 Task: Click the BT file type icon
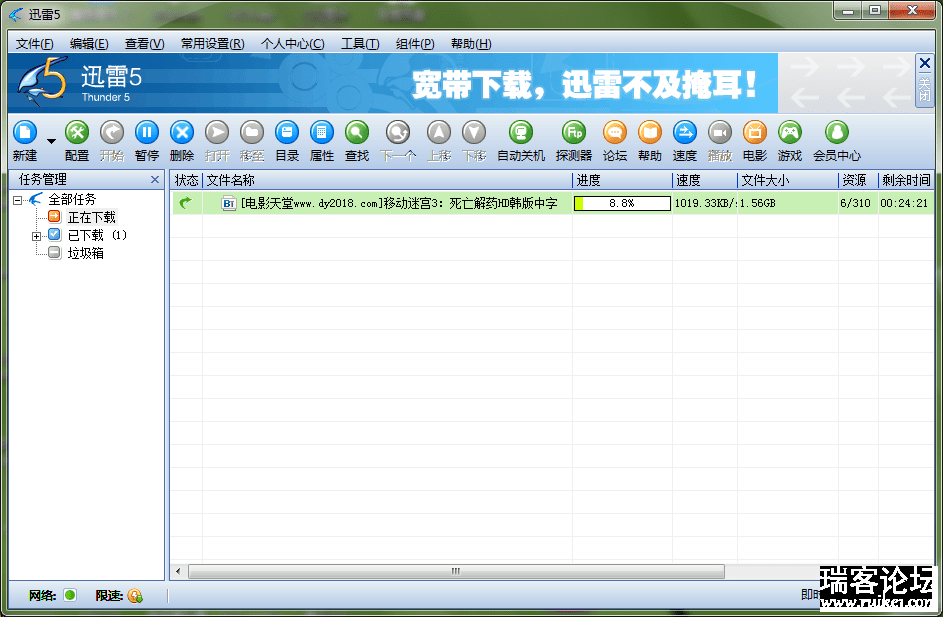point(229,203)
